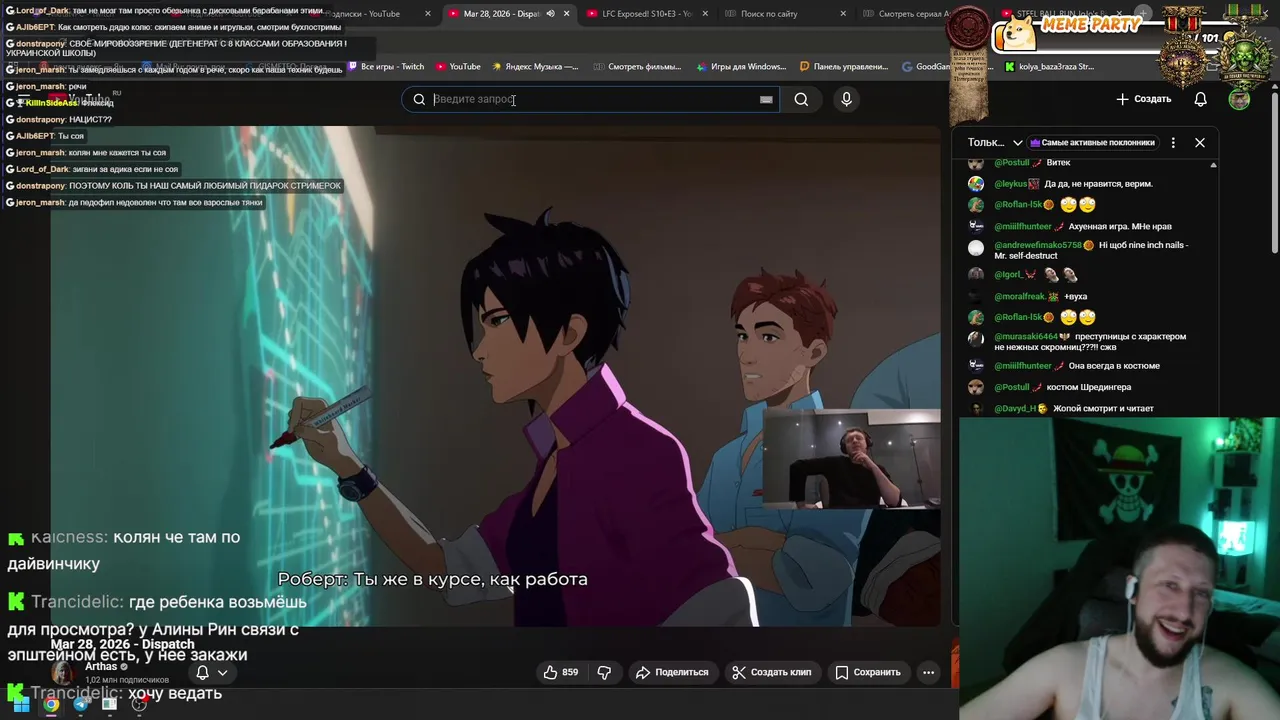Mute the audio-playing tab speaker icon
1280x720 pixels.
click(x=550, y=14)
